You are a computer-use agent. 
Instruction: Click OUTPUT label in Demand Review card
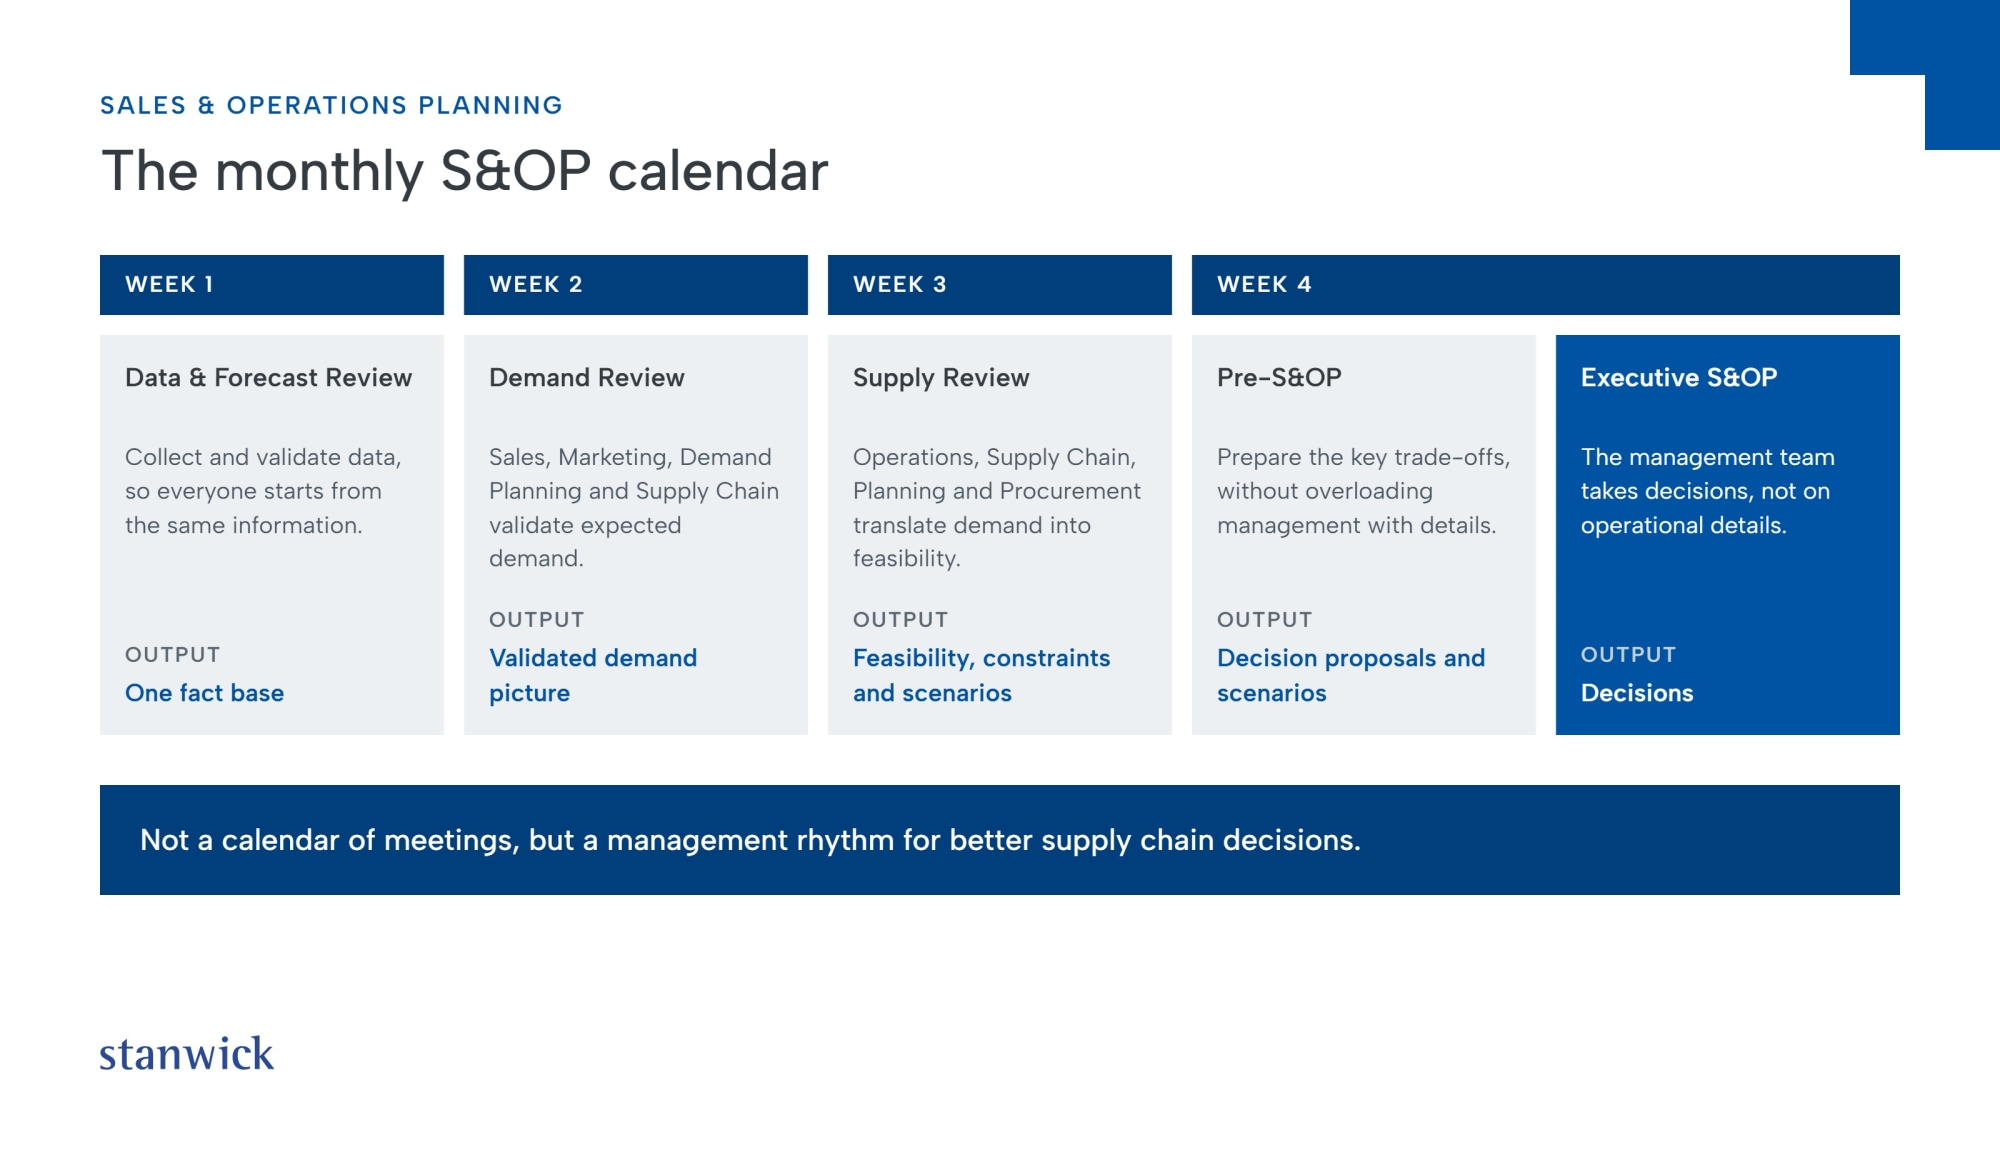536,620
